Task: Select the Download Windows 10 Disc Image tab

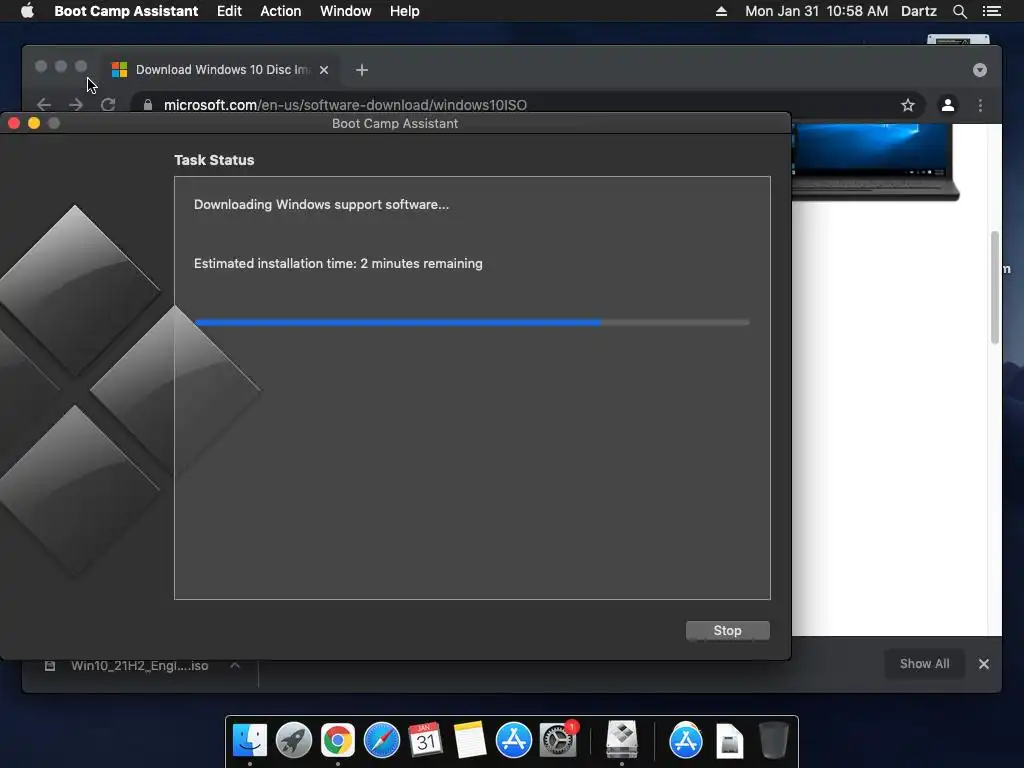Action: [x=221, y=70]
